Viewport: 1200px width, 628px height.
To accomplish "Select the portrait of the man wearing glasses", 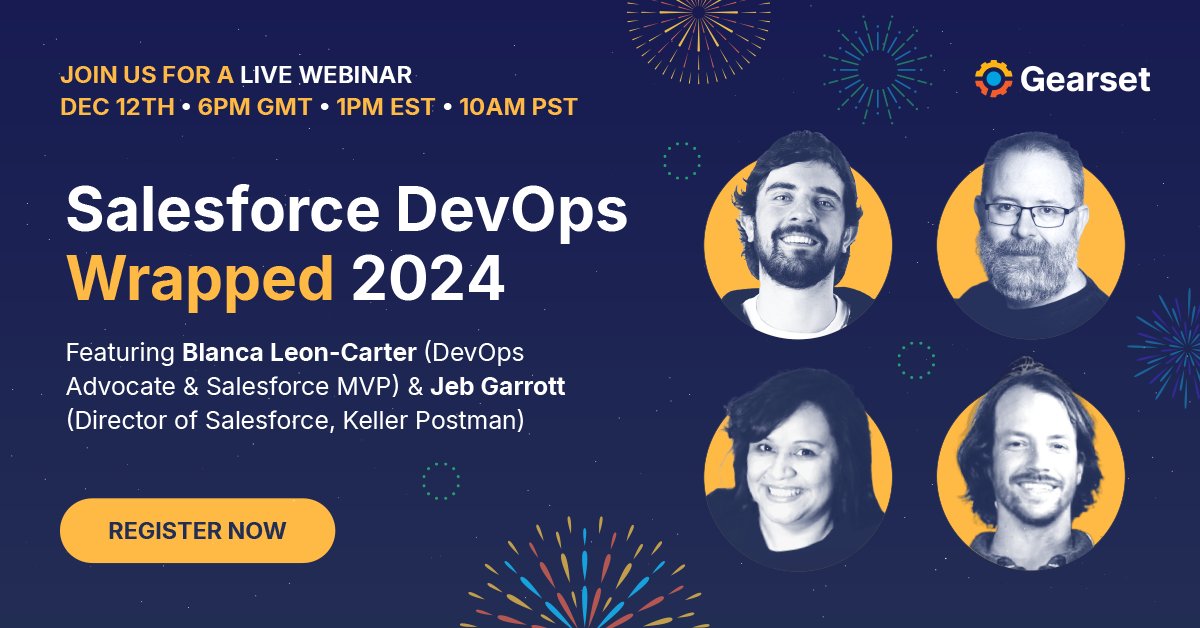I will pos(1030,235).
